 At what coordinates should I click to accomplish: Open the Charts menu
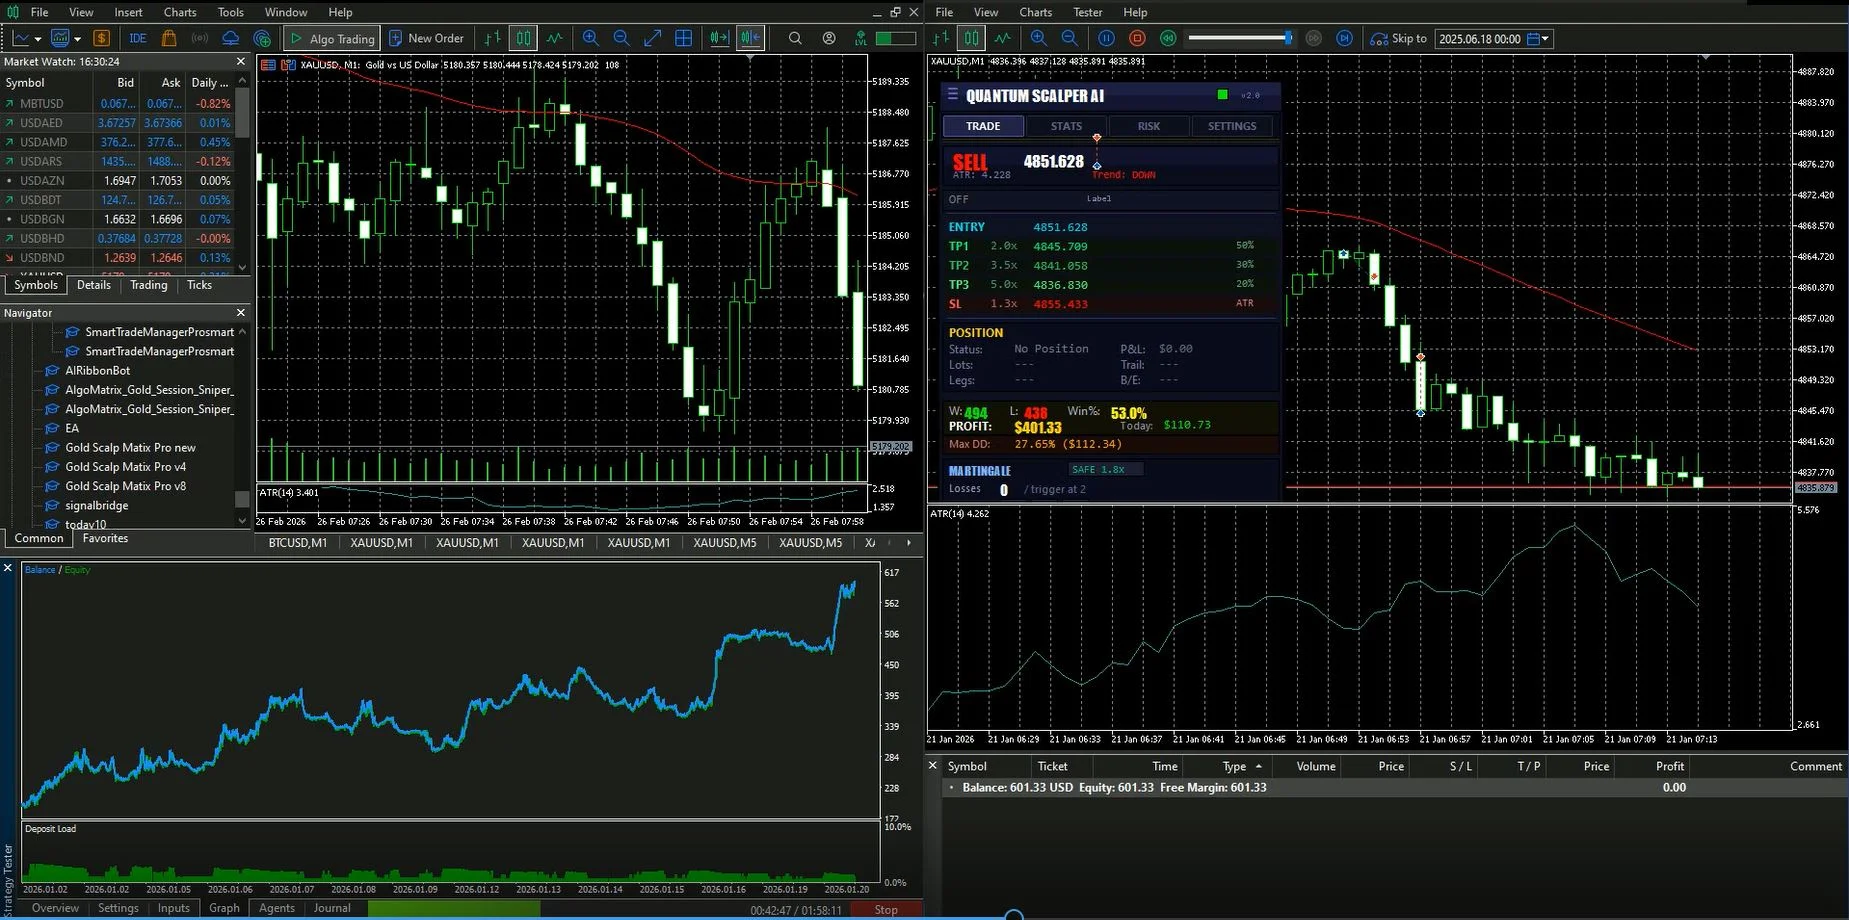click(179, 12)
